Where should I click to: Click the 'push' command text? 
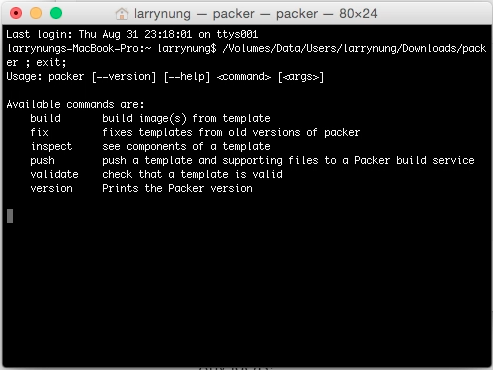click(42, 161)
